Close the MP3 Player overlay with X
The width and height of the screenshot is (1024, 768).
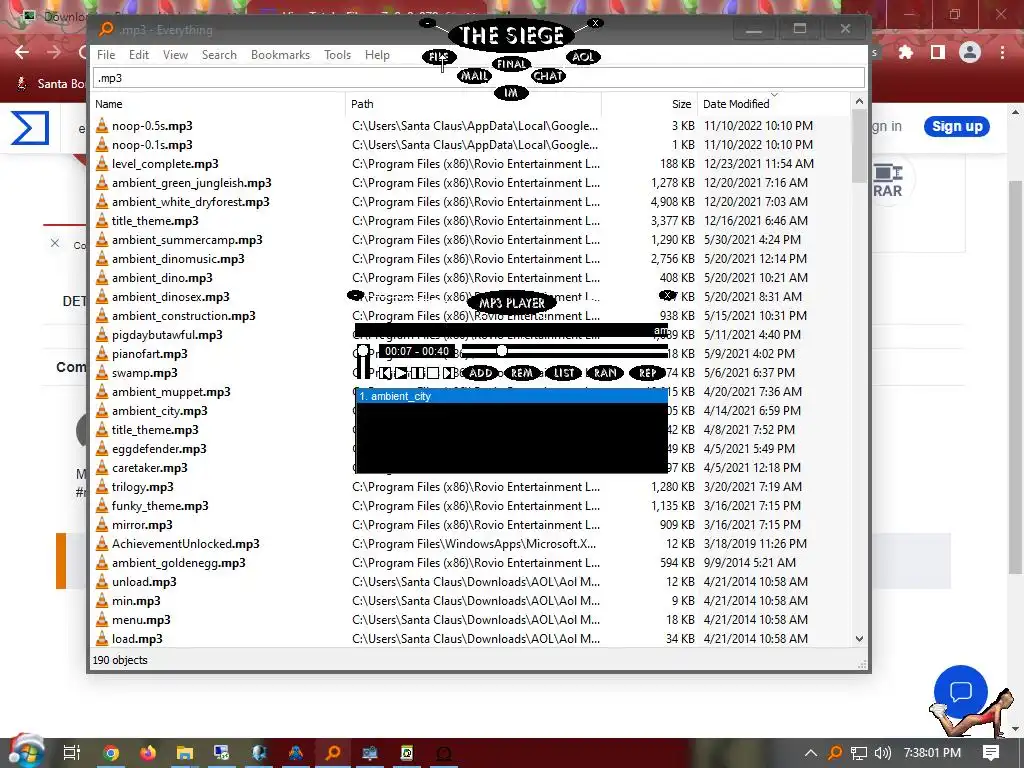tap(667, 295)
